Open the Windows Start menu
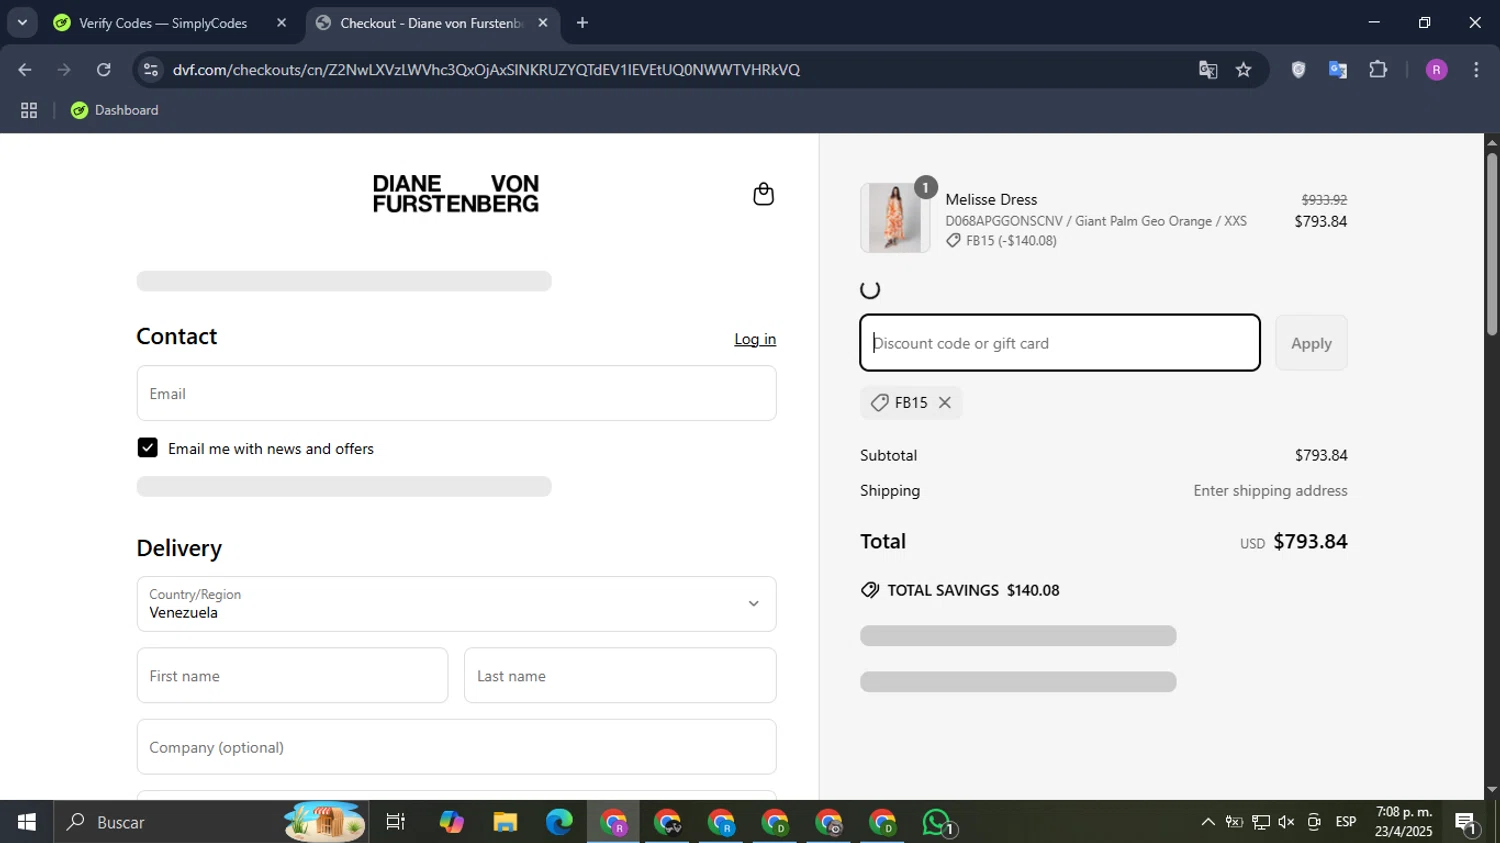This screenshot has width=1500, height=843. point(27,822)
